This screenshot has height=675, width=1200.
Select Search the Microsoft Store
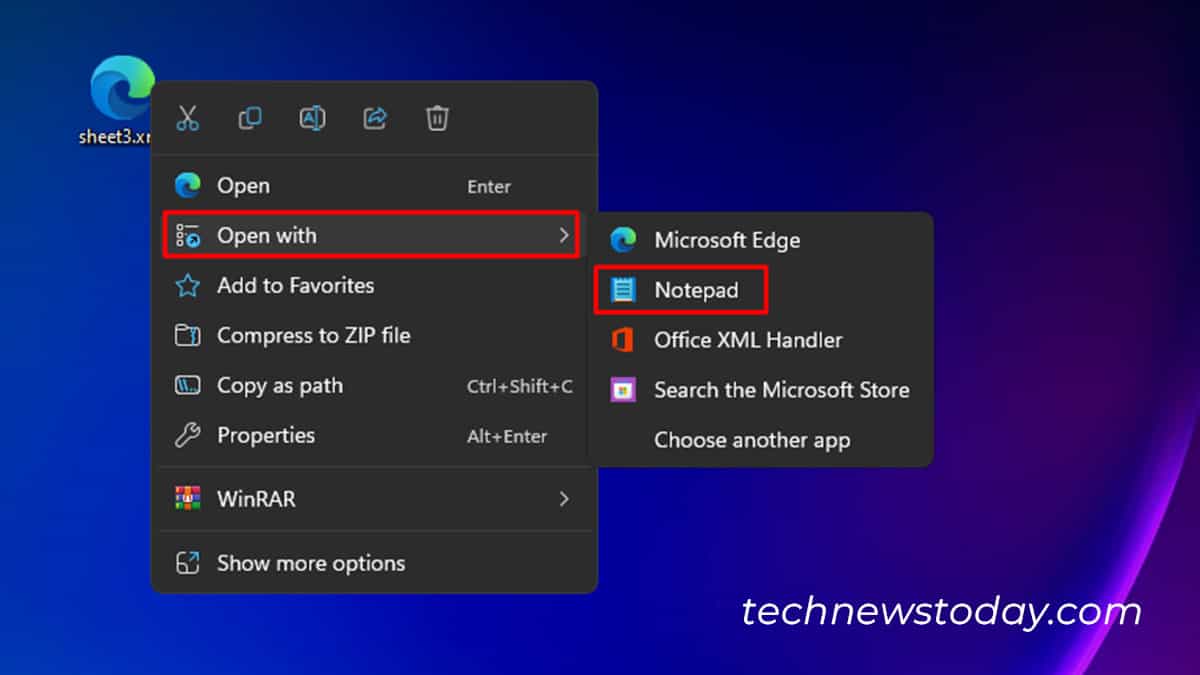point(761,390)
